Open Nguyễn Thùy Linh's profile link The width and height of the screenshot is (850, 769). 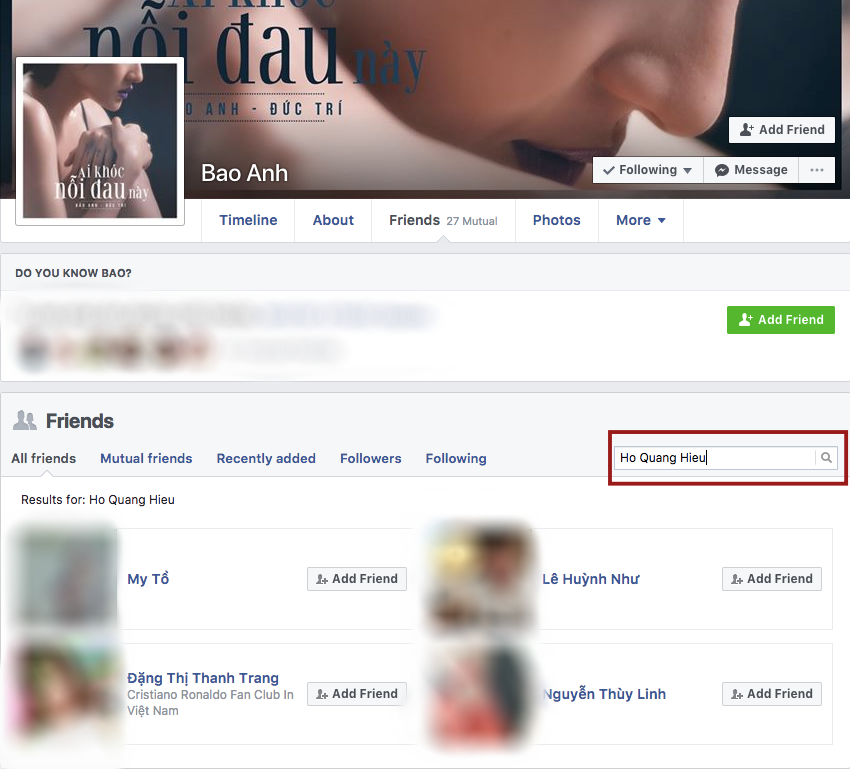coord(604,694)
